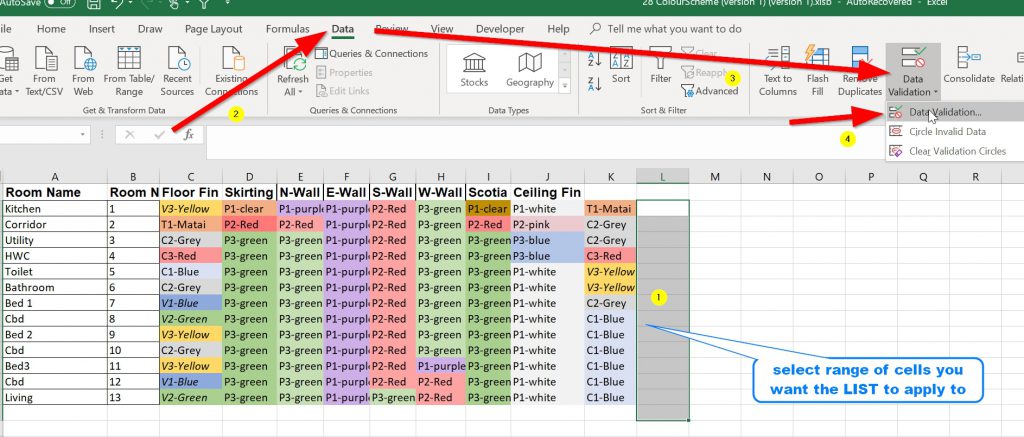Run Flash Fill
Image resolution: width=1024 pixels, height=437 pixels.
(817, 68)
